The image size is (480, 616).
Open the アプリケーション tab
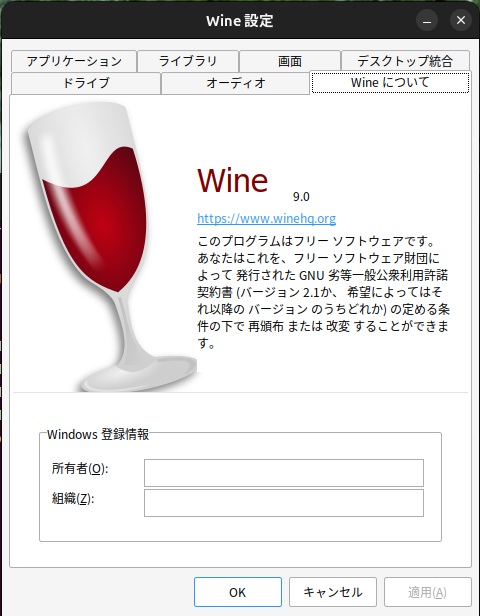click(74, 61)
